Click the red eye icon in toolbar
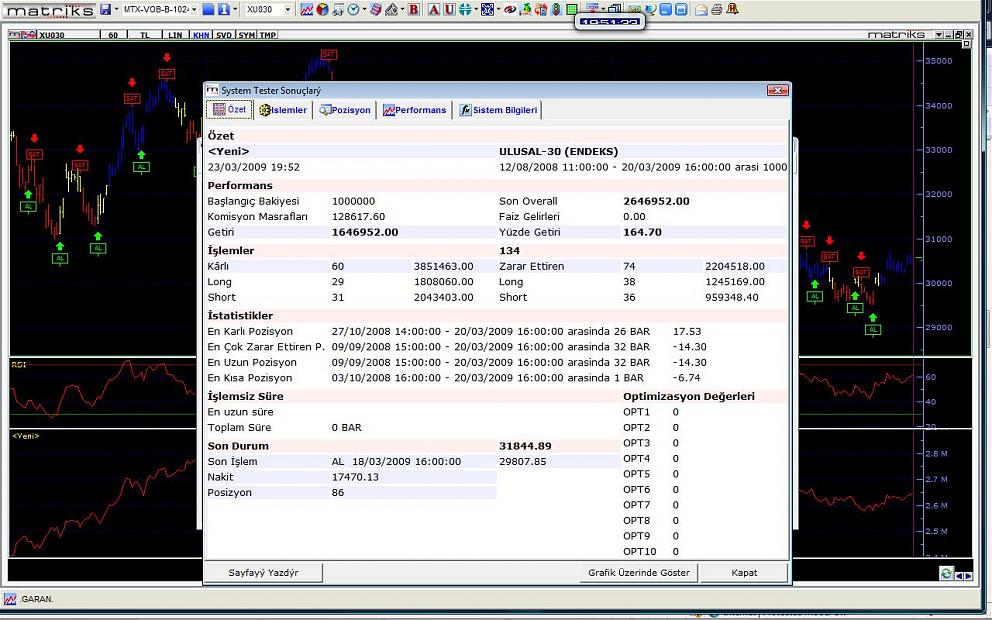The height and width of the screenshot is (620, 992). click(510, 9)
